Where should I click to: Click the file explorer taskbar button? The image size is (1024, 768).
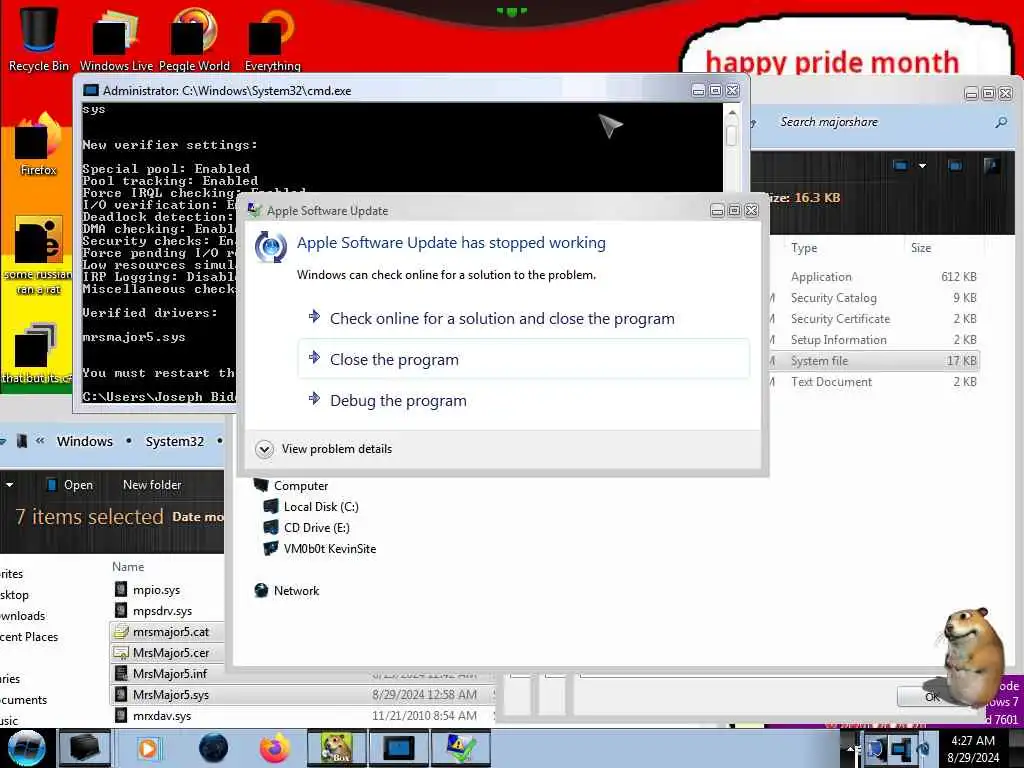pos(85,748)
